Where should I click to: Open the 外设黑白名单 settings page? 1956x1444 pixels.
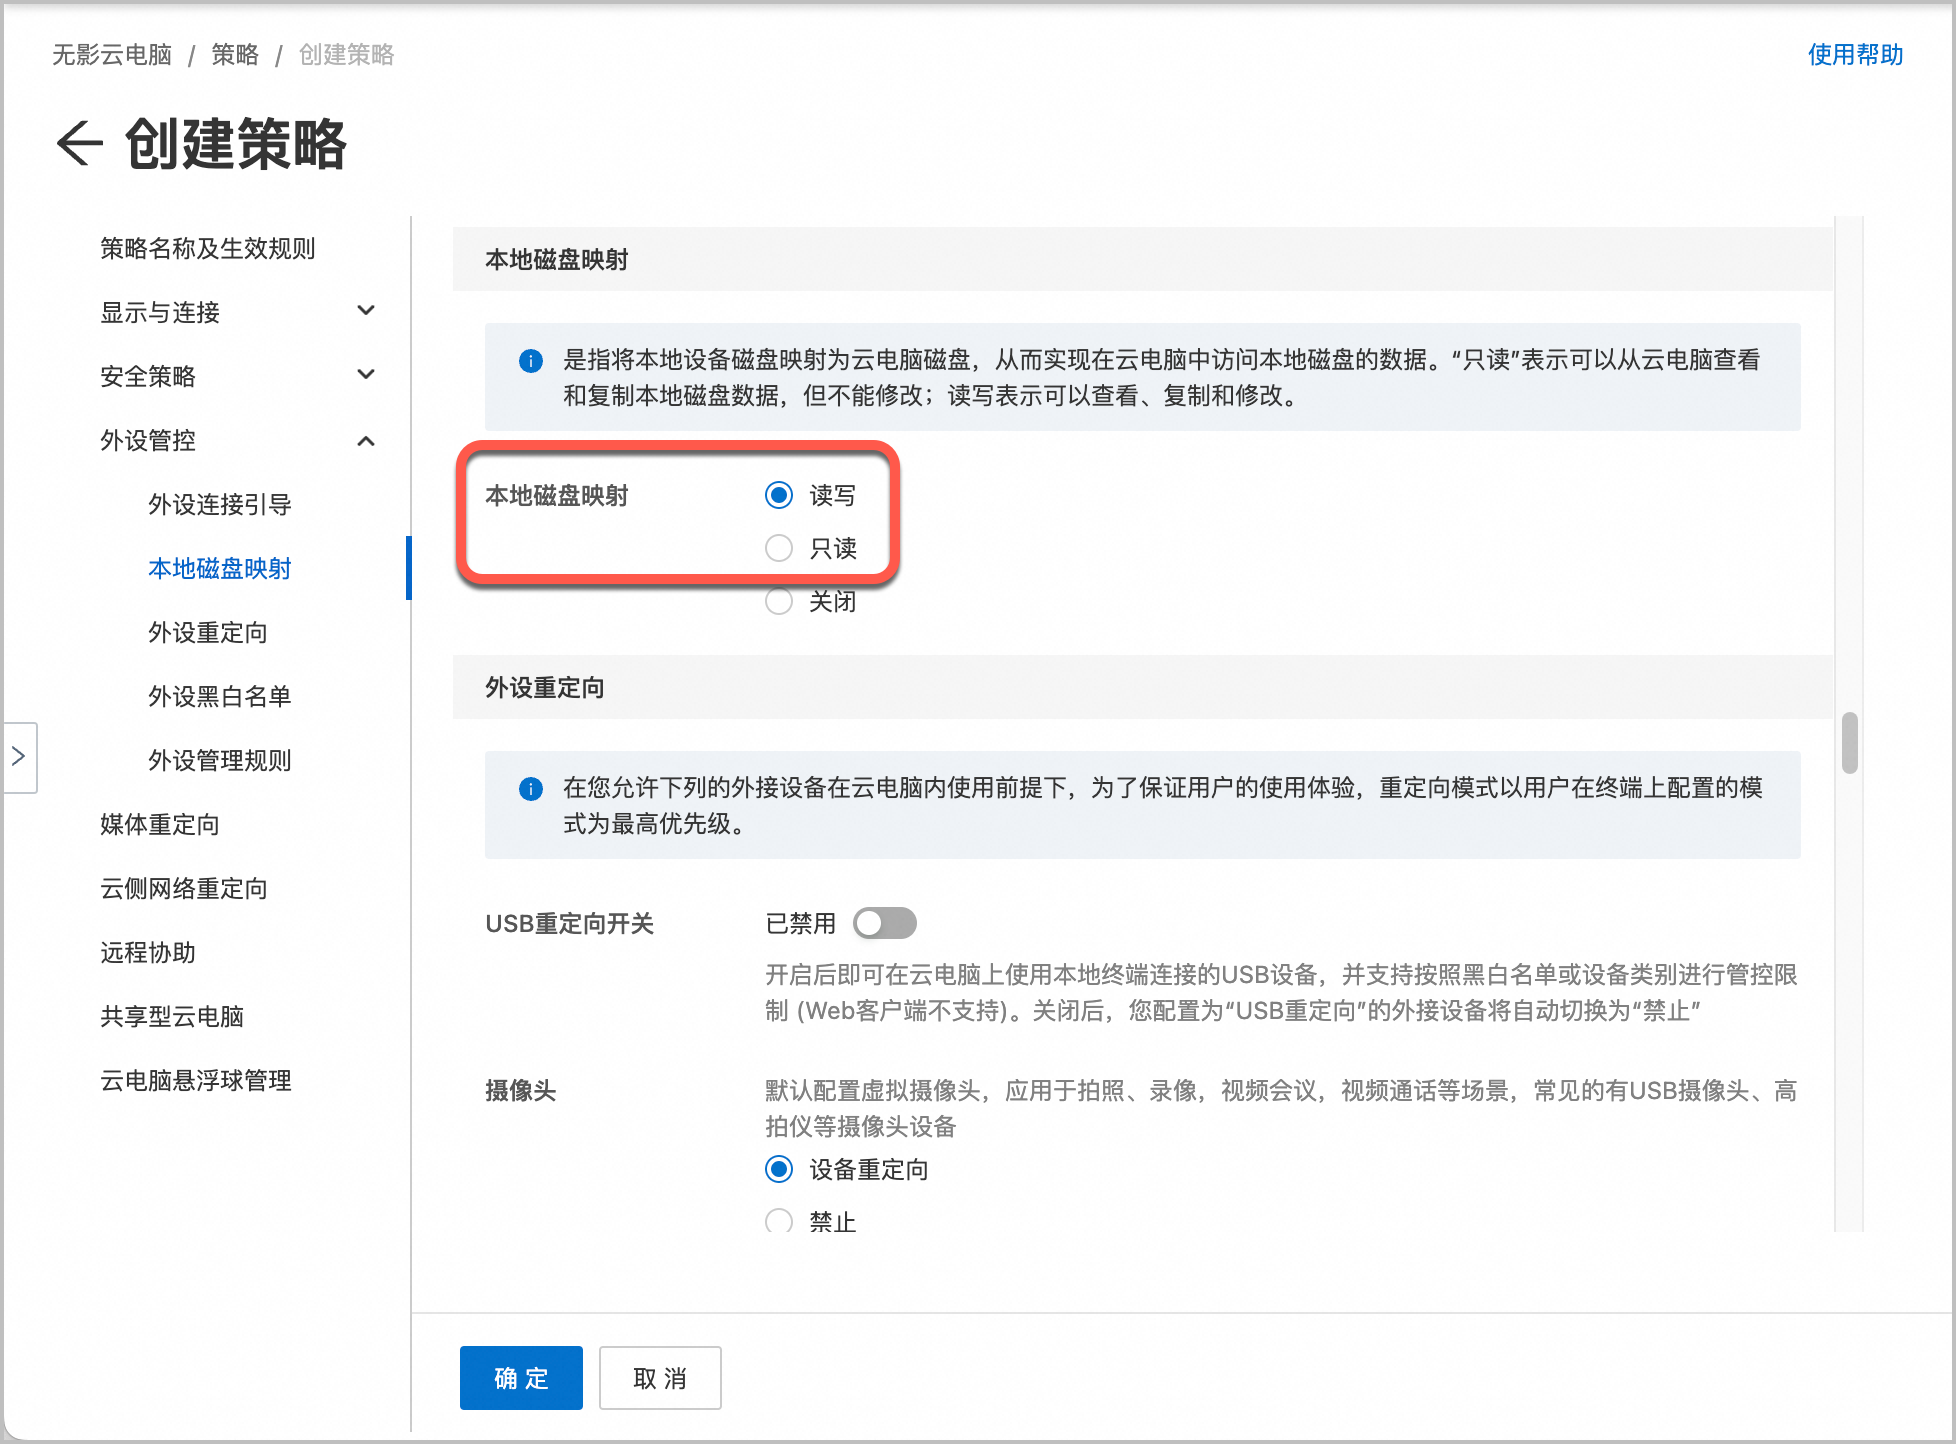[219, 696]
